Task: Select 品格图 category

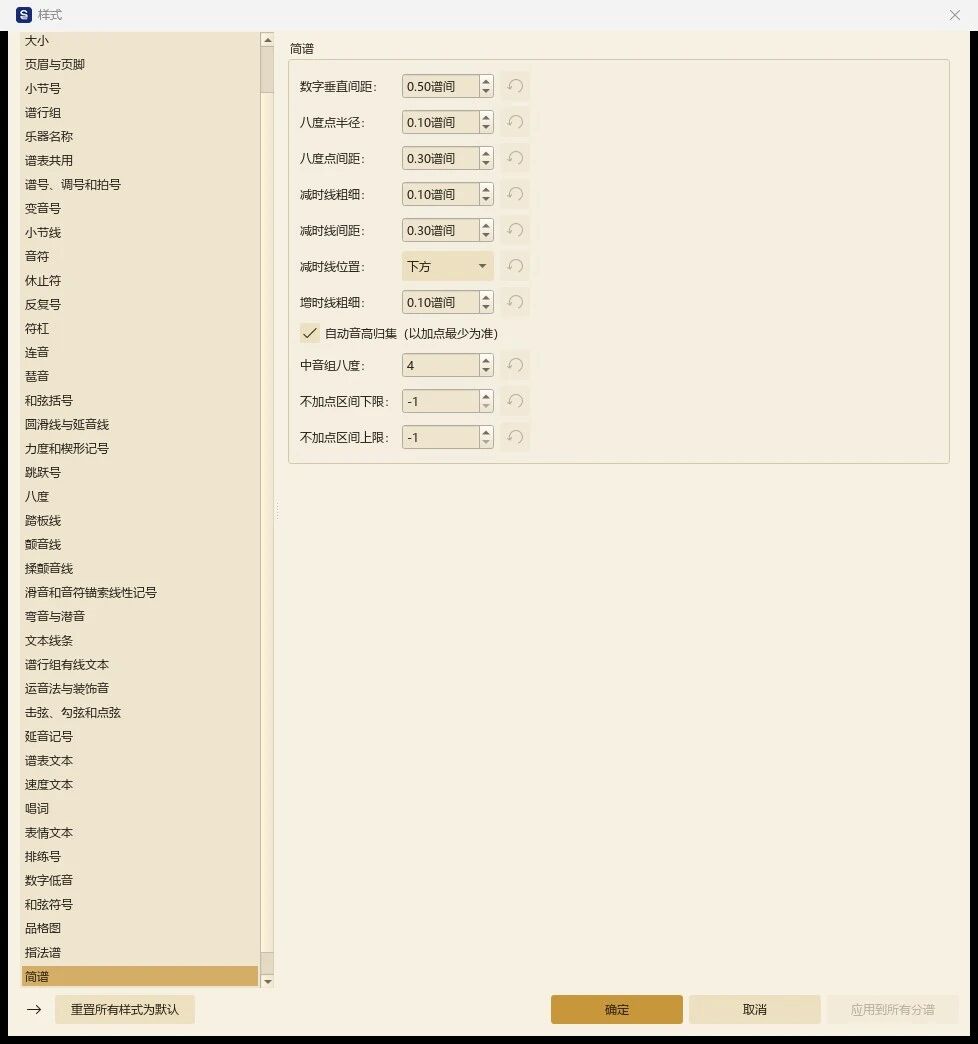Action: (x=140, y=928)
